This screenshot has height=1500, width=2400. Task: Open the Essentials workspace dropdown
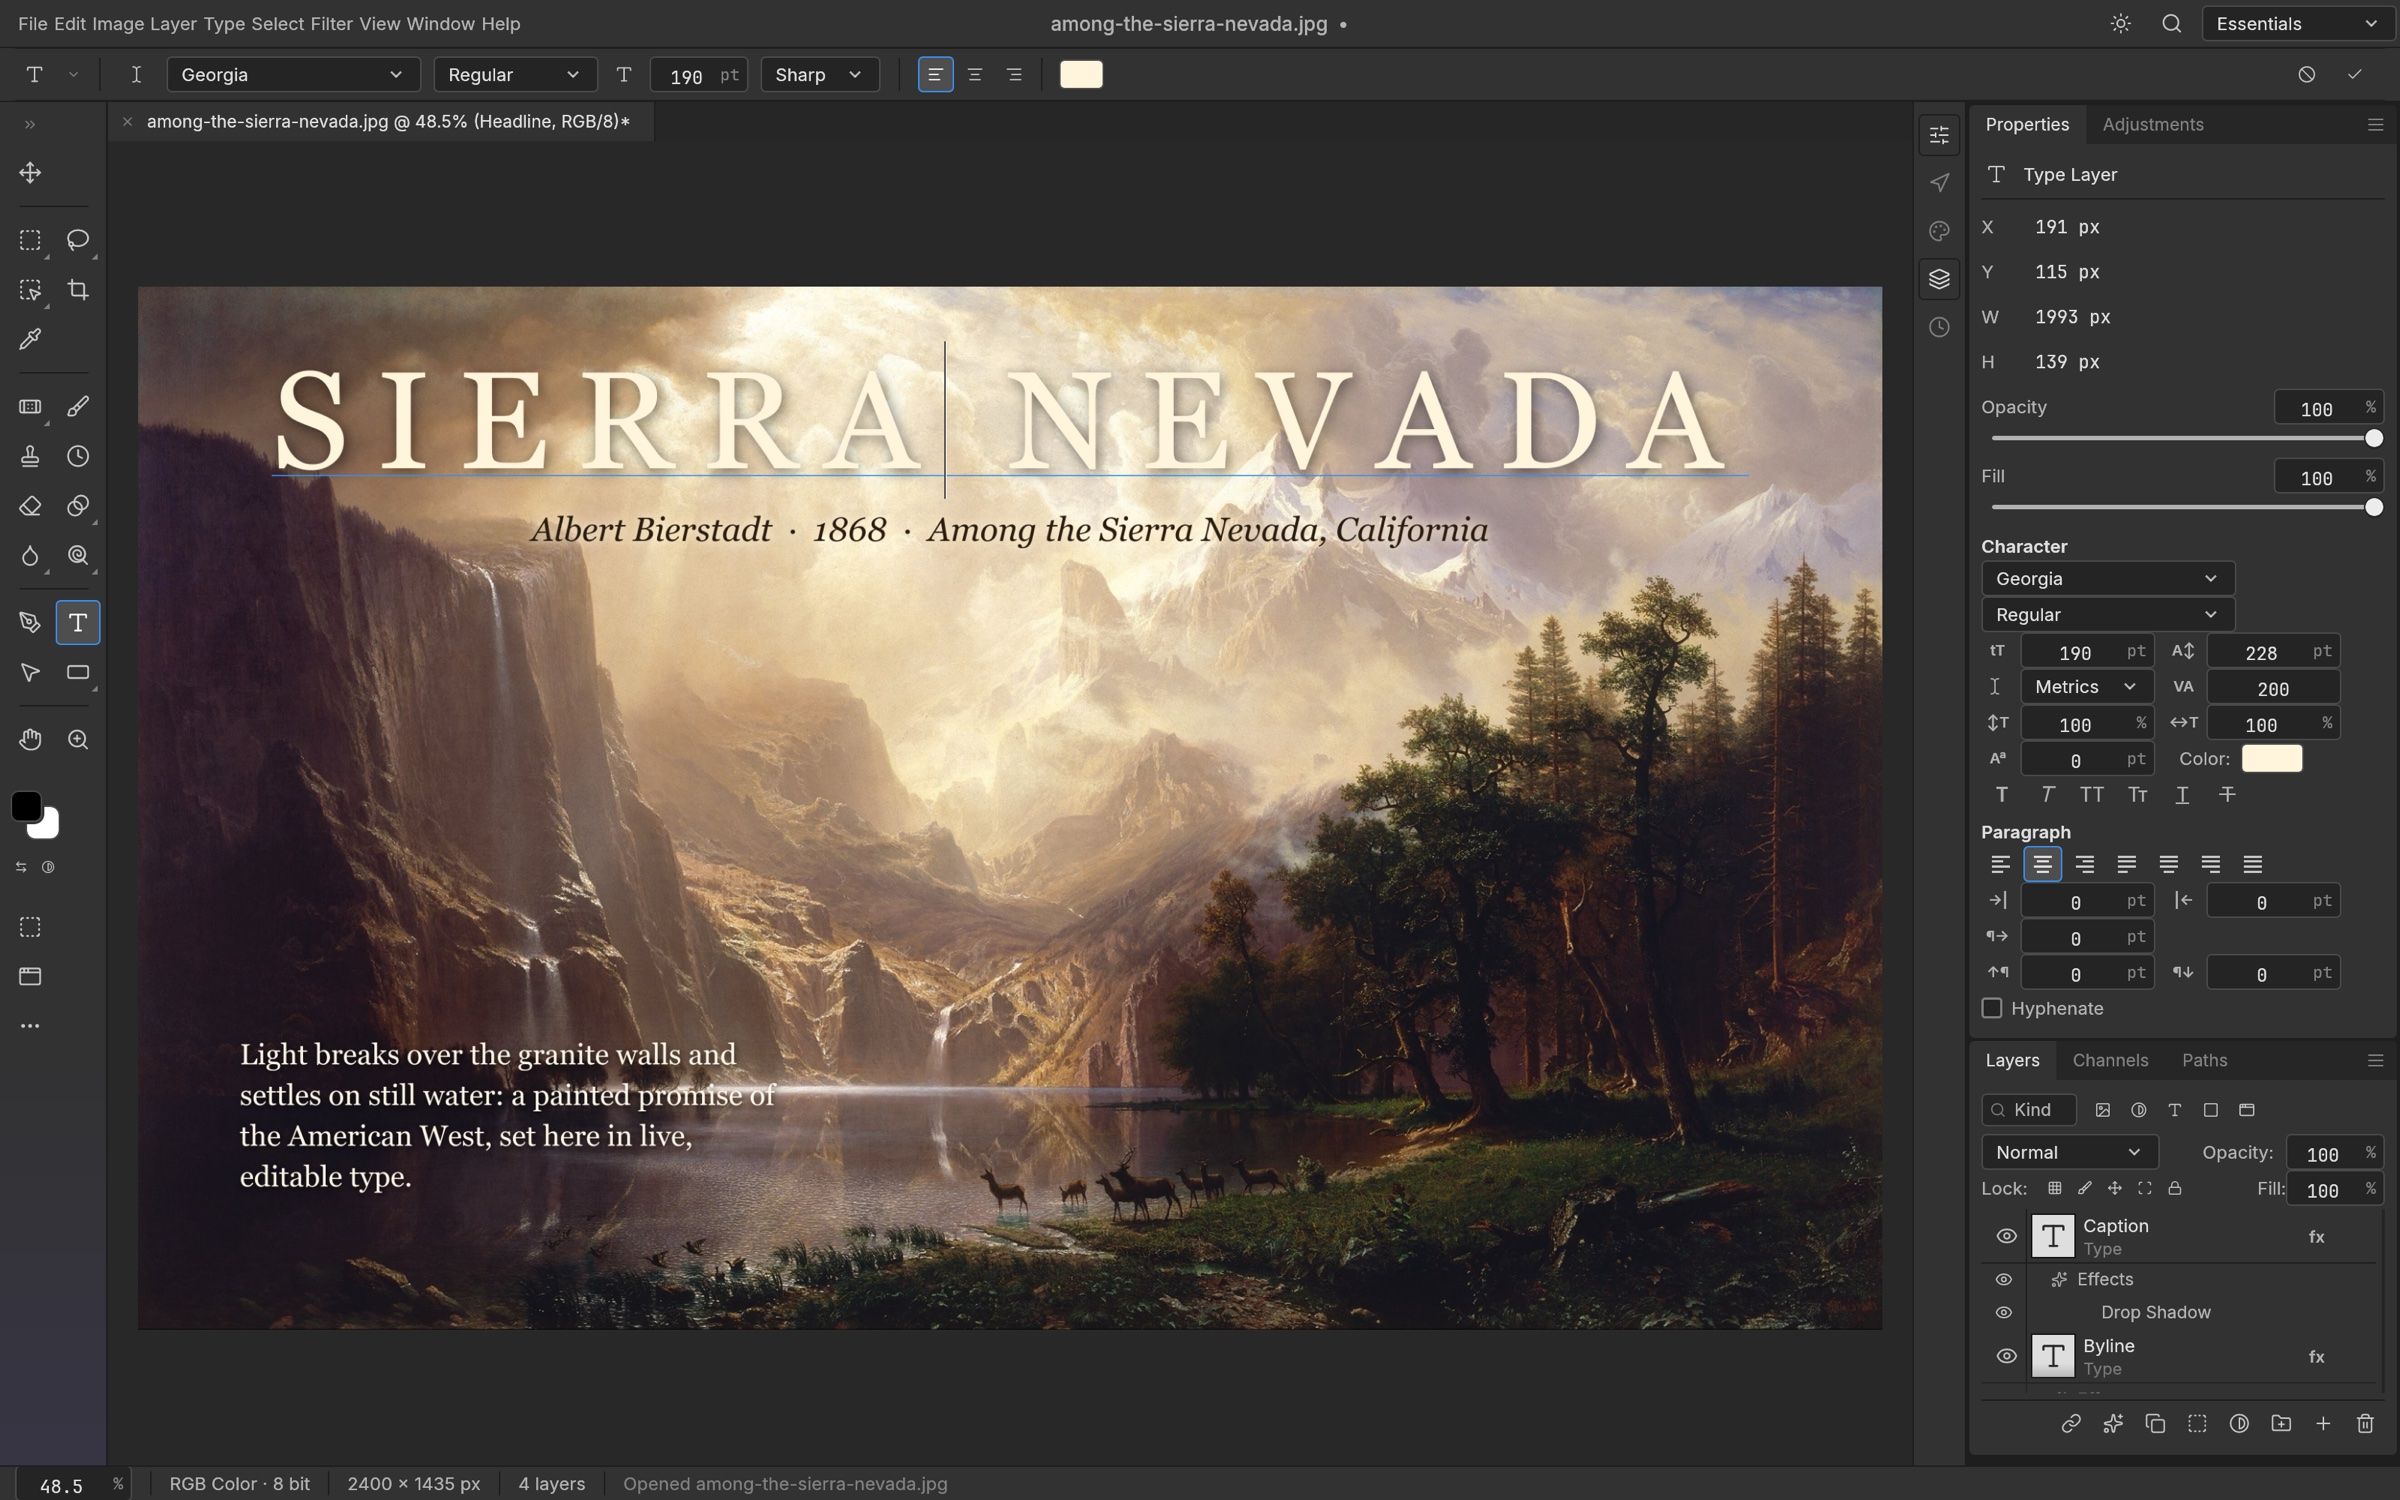click(x=2297, y=24)
